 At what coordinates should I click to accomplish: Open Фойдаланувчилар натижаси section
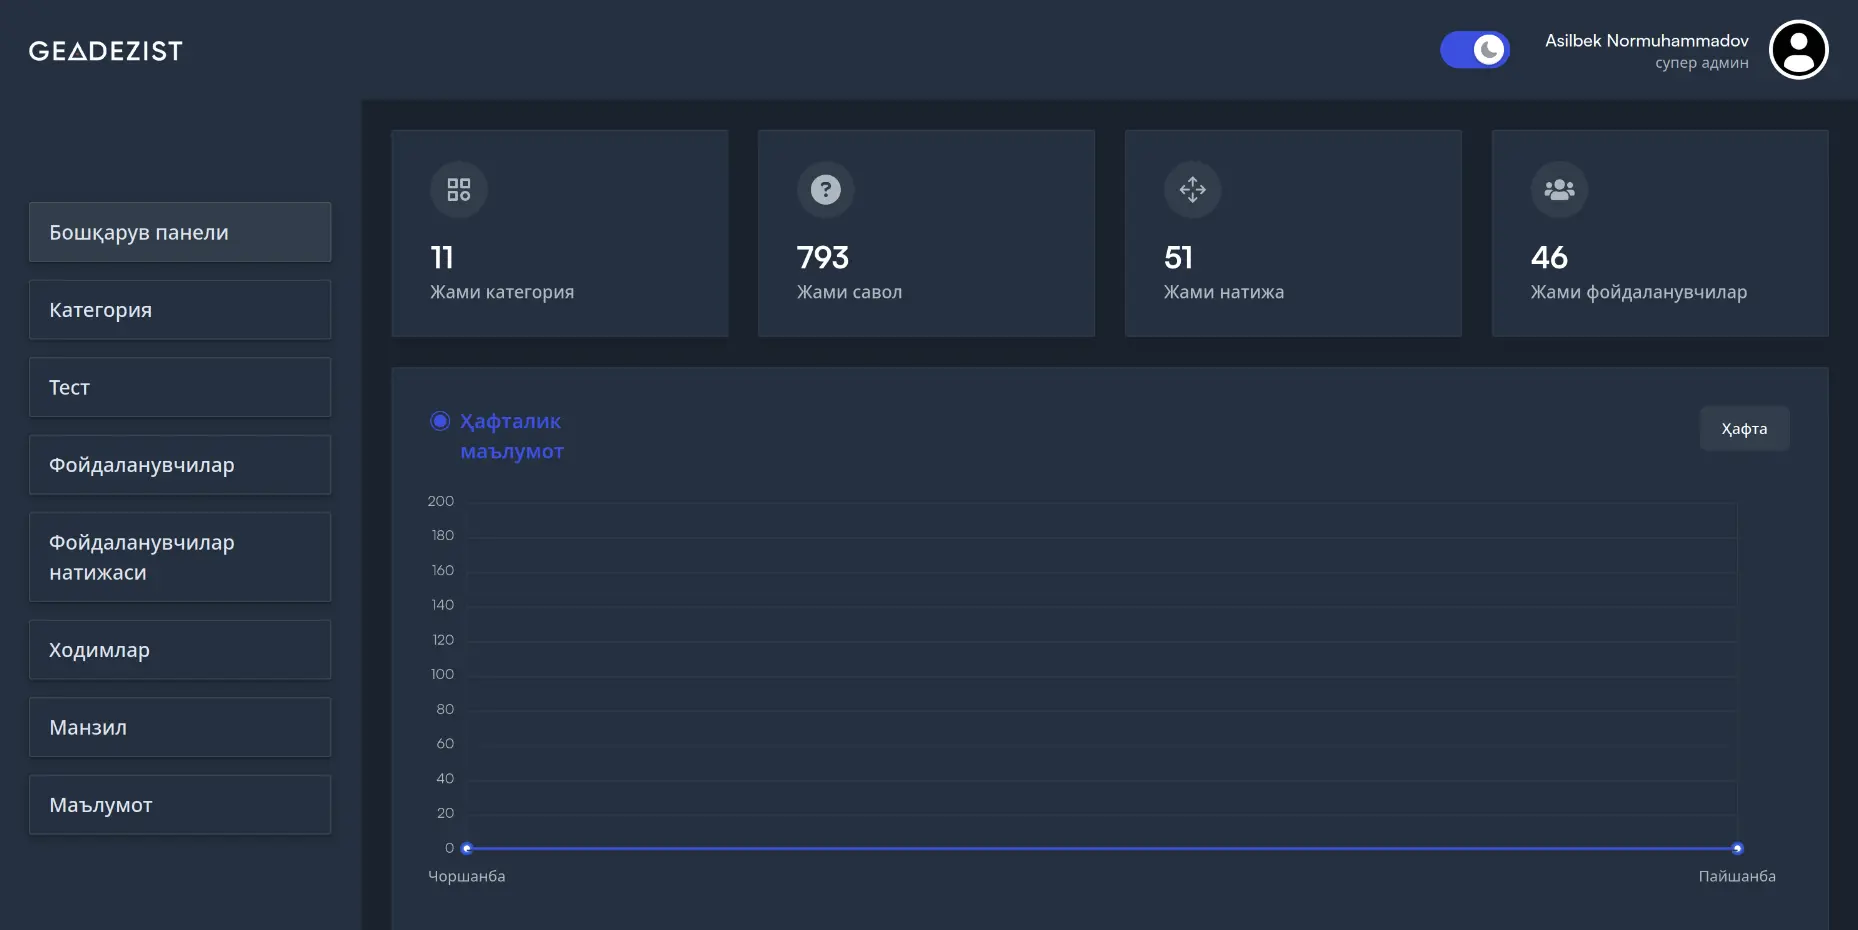click(180, 557)
